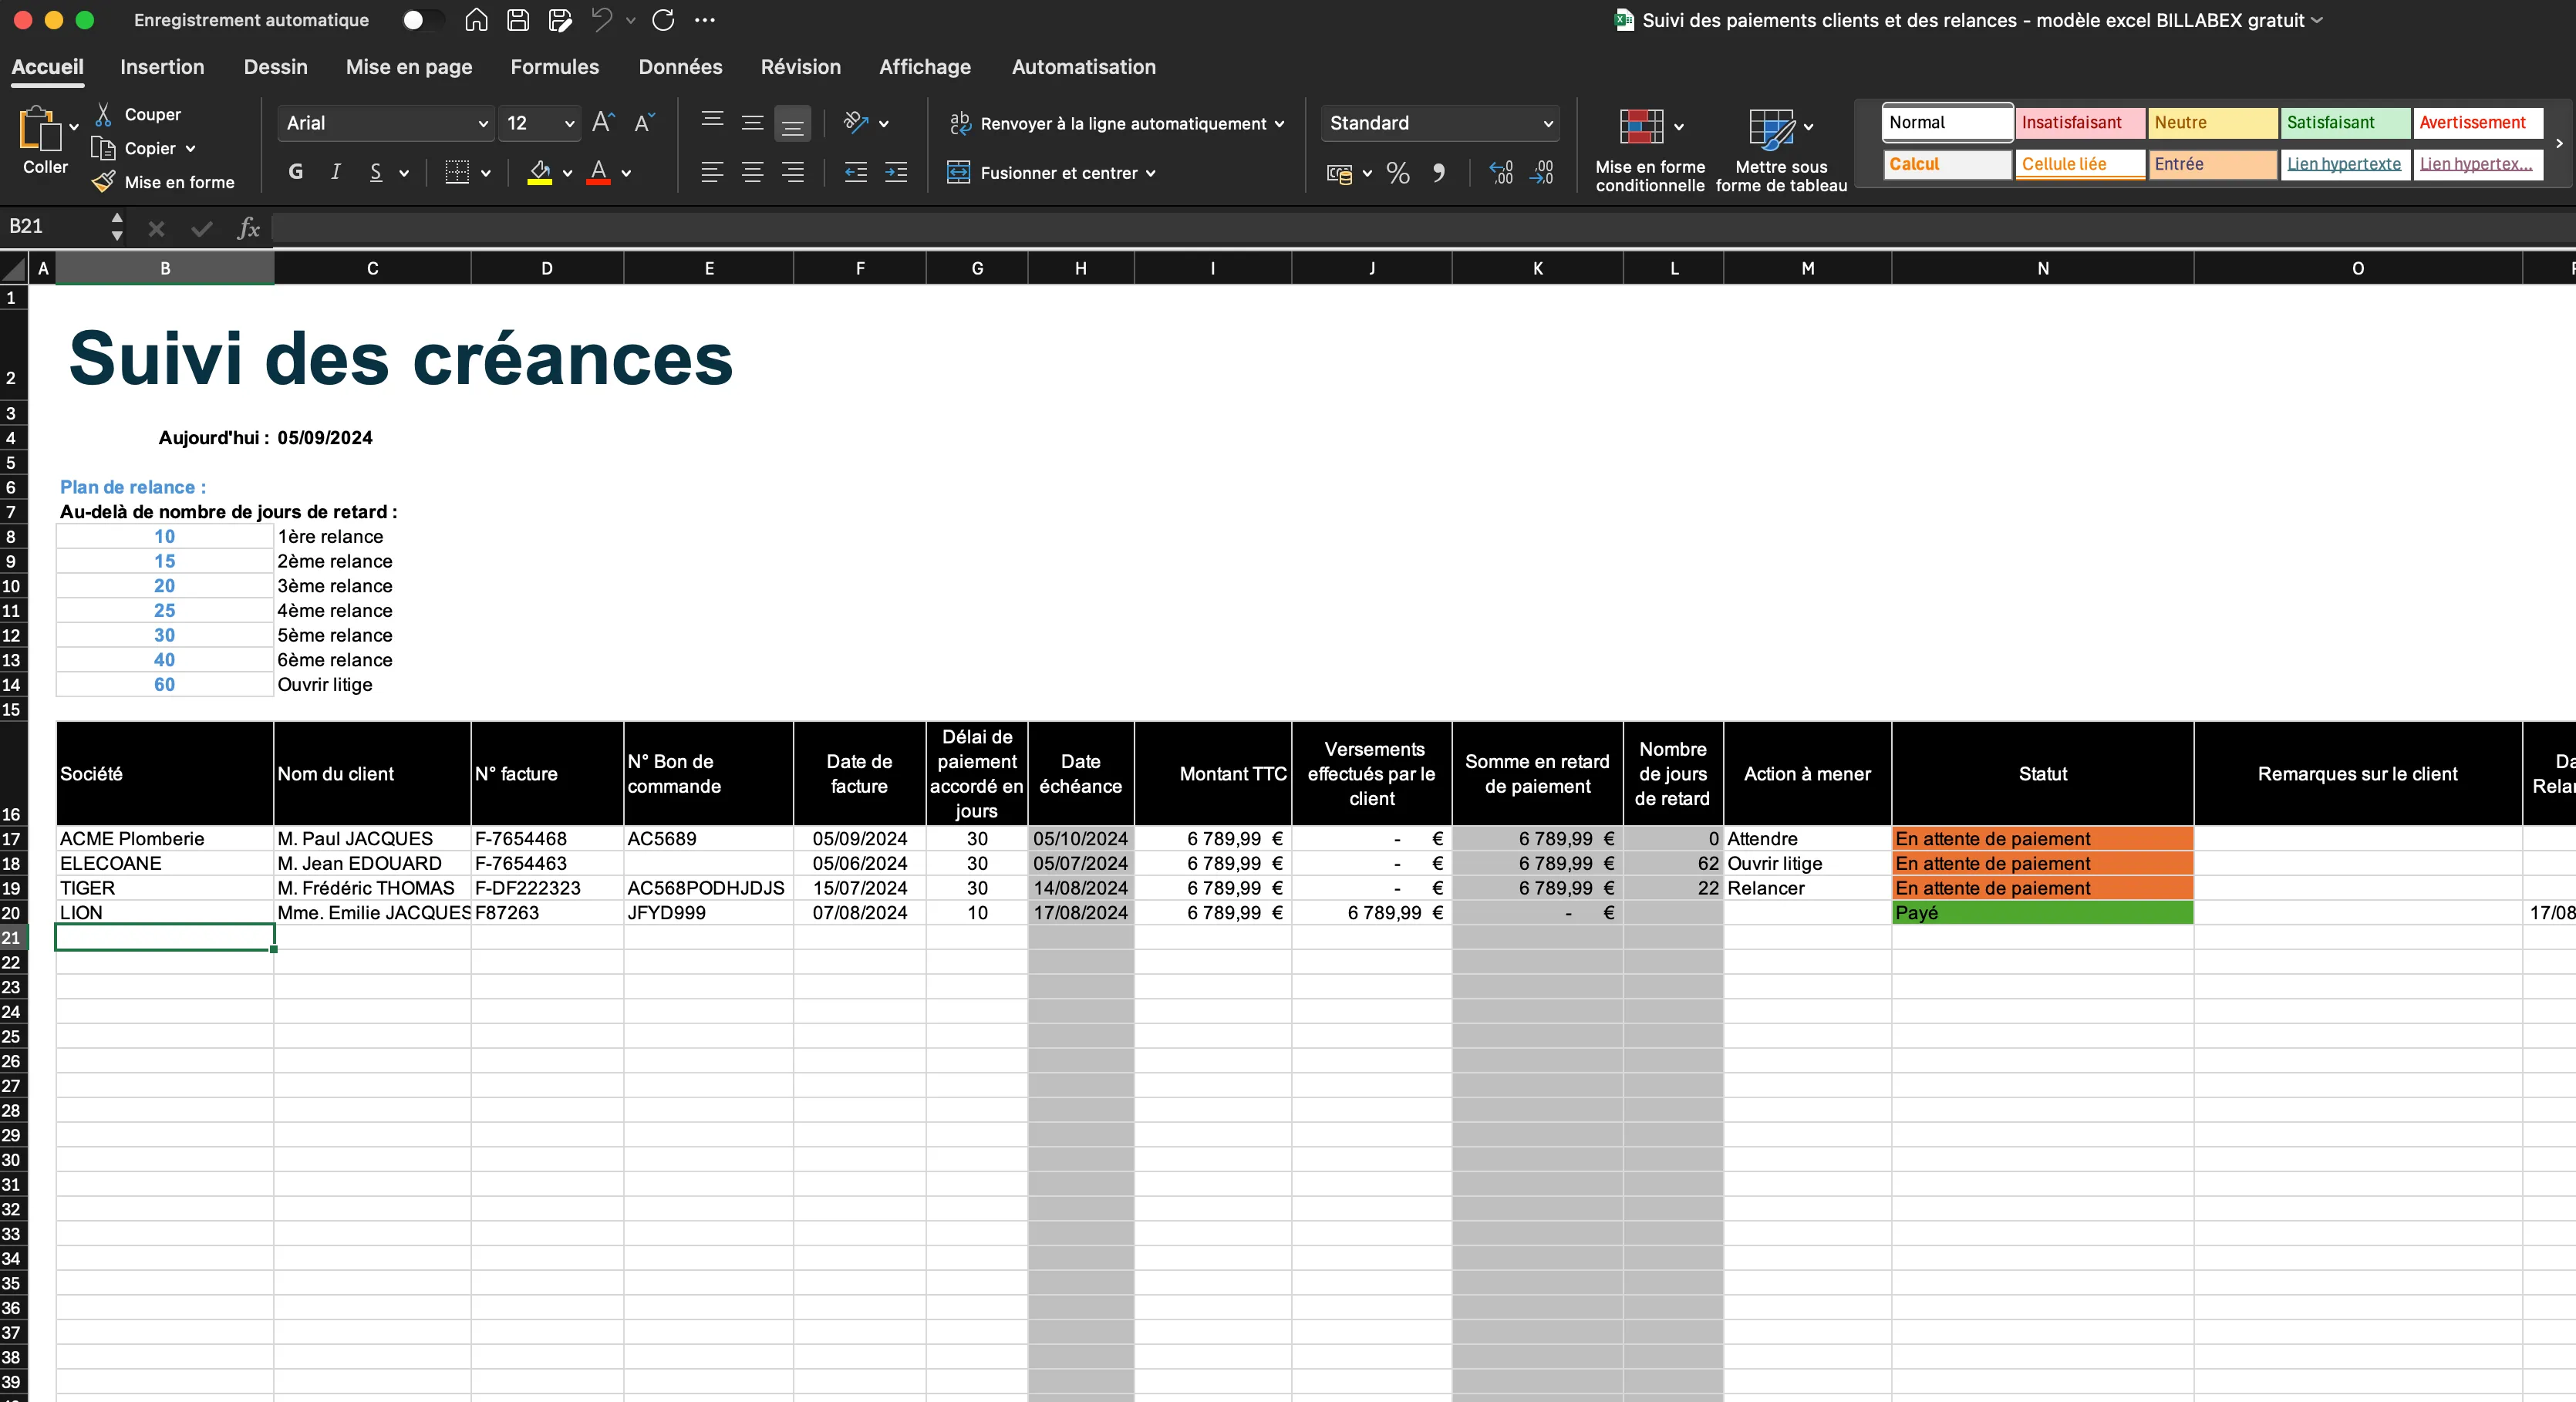
Task: Activate the Mise en forme format painter
Action: 105,181
